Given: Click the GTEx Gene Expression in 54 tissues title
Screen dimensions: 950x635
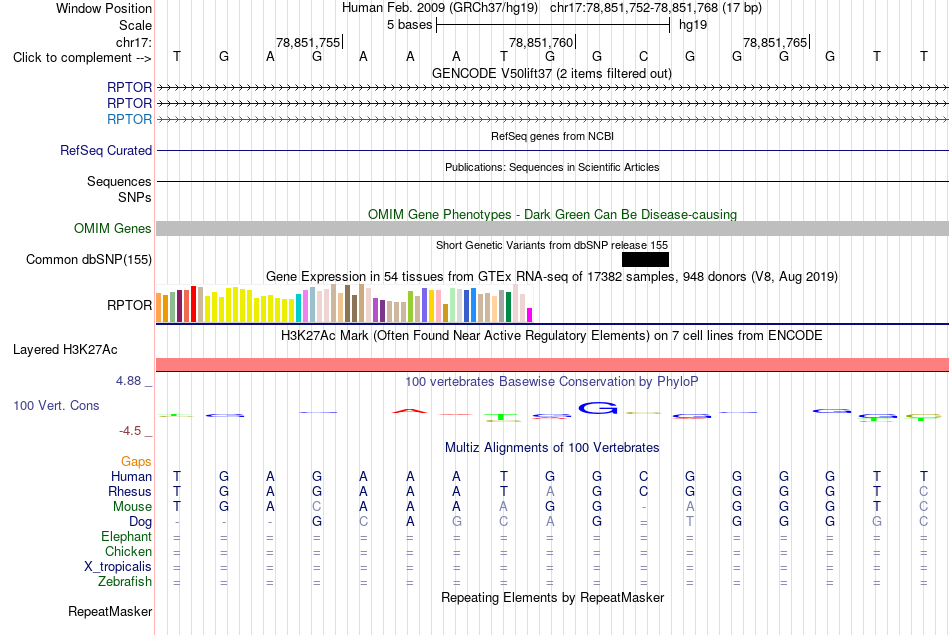Looking at the screenshot, I should [552, 276].
